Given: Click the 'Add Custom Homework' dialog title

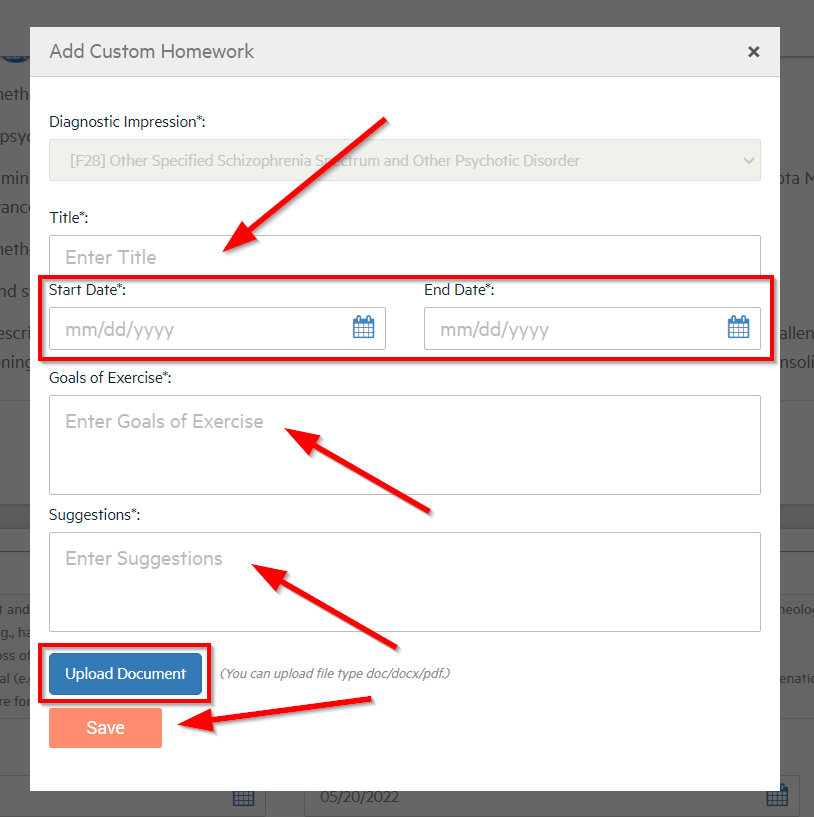Looking at the screenshot, I should coord(152,52).
